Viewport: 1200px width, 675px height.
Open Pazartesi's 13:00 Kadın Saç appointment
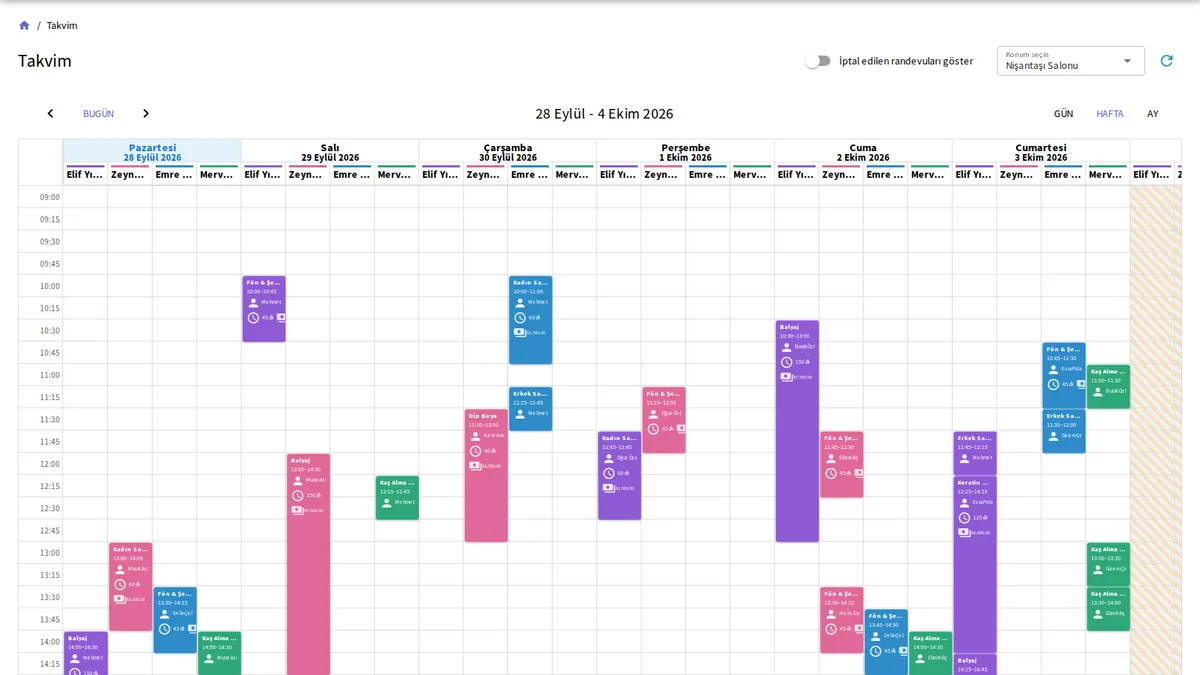(x=130, y=587)
